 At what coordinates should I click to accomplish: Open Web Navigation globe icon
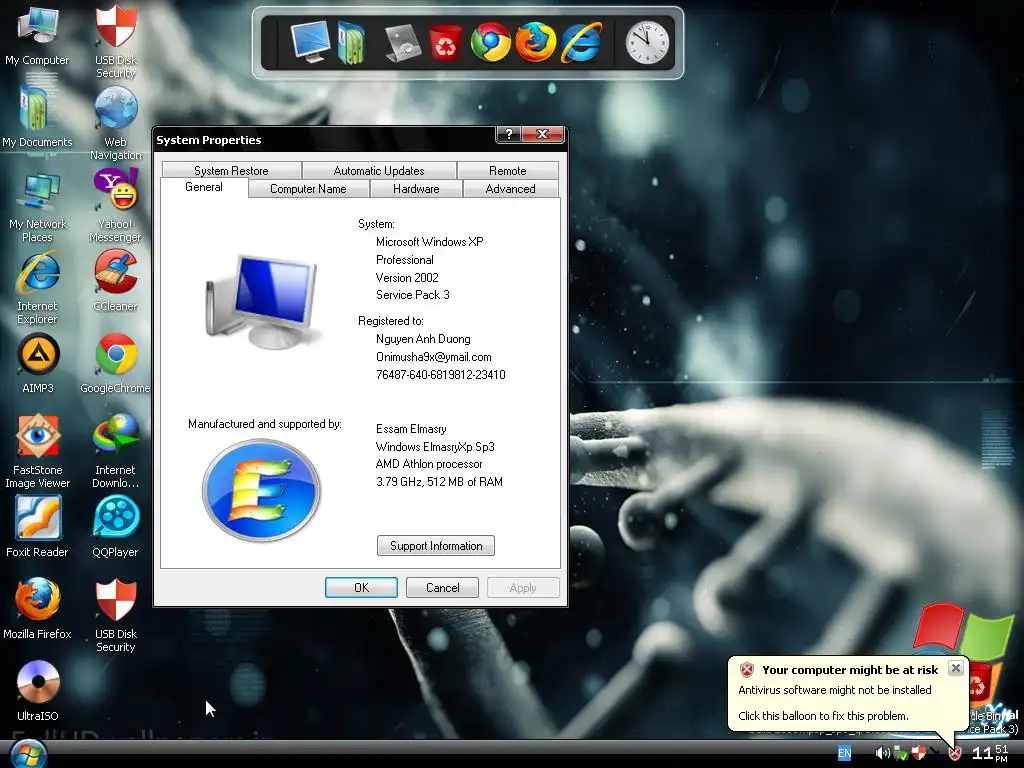tap(116, 124)
